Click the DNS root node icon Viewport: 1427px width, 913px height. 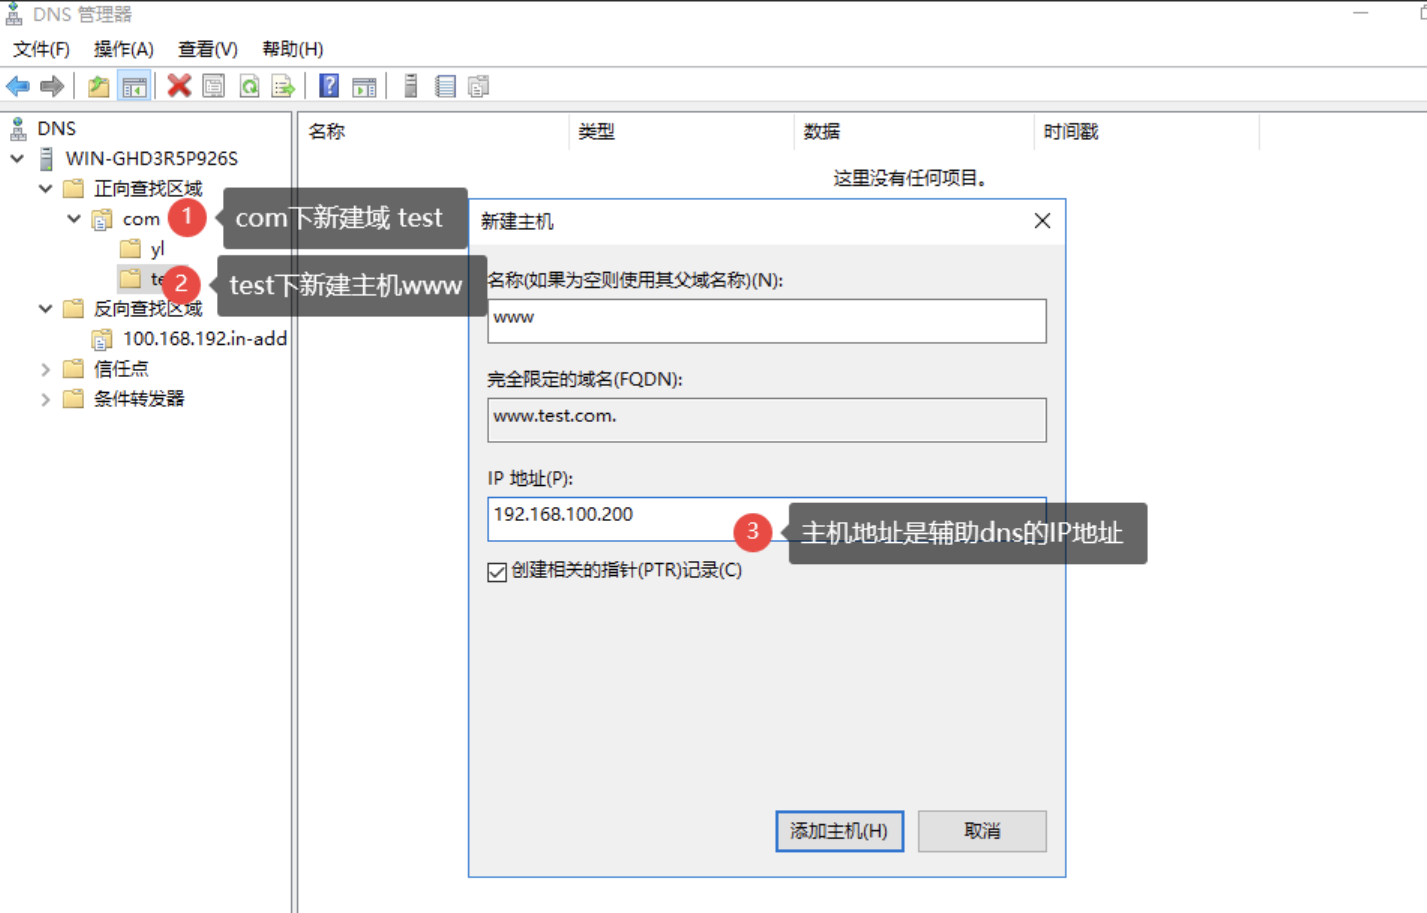(18, 128)
